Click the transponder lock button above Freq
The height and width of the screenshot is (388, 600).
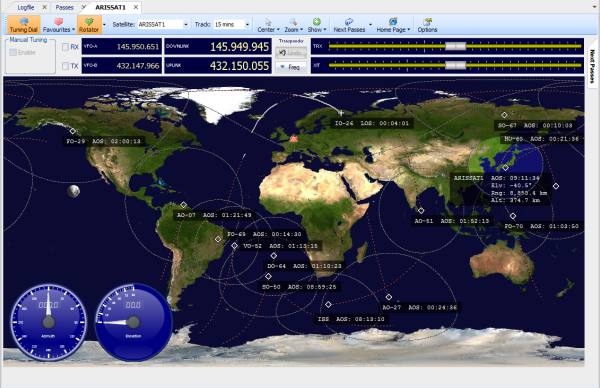point(292,53)
